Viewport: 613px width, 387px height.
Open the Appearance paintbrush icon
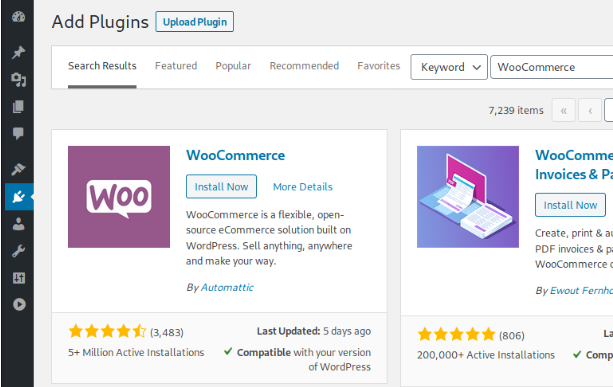click(18, 169)
